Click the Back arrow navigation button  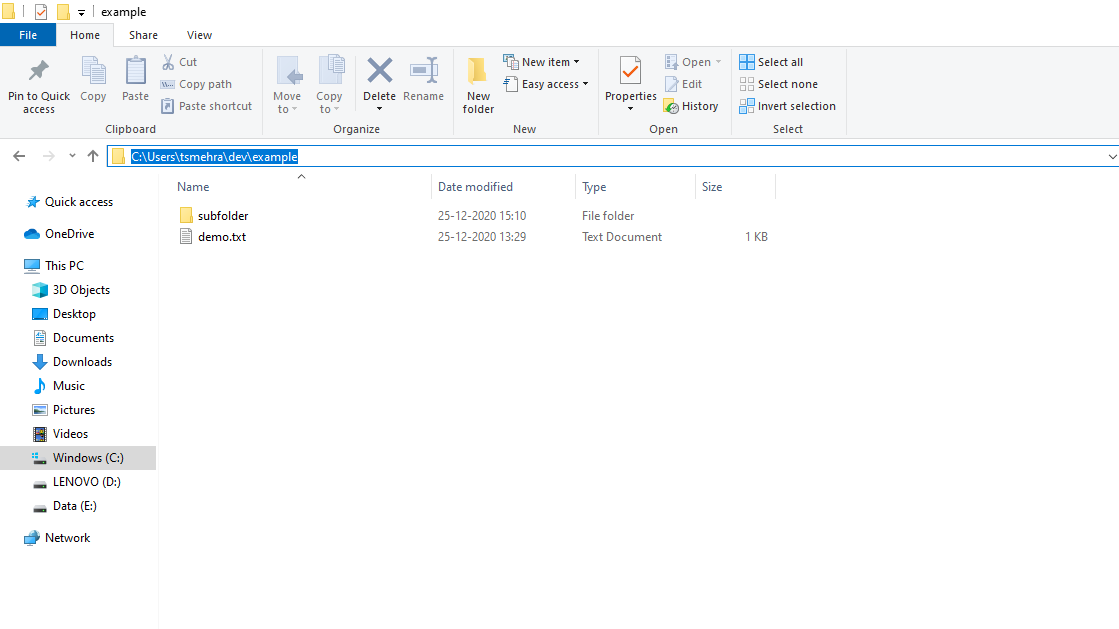19,156
